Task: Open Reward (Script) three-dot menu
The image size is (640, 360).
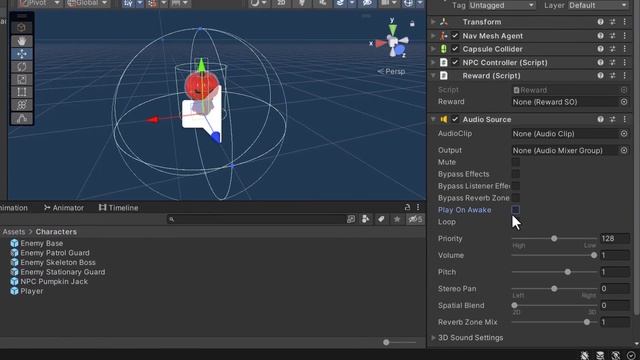Action: tap(624, 76)
